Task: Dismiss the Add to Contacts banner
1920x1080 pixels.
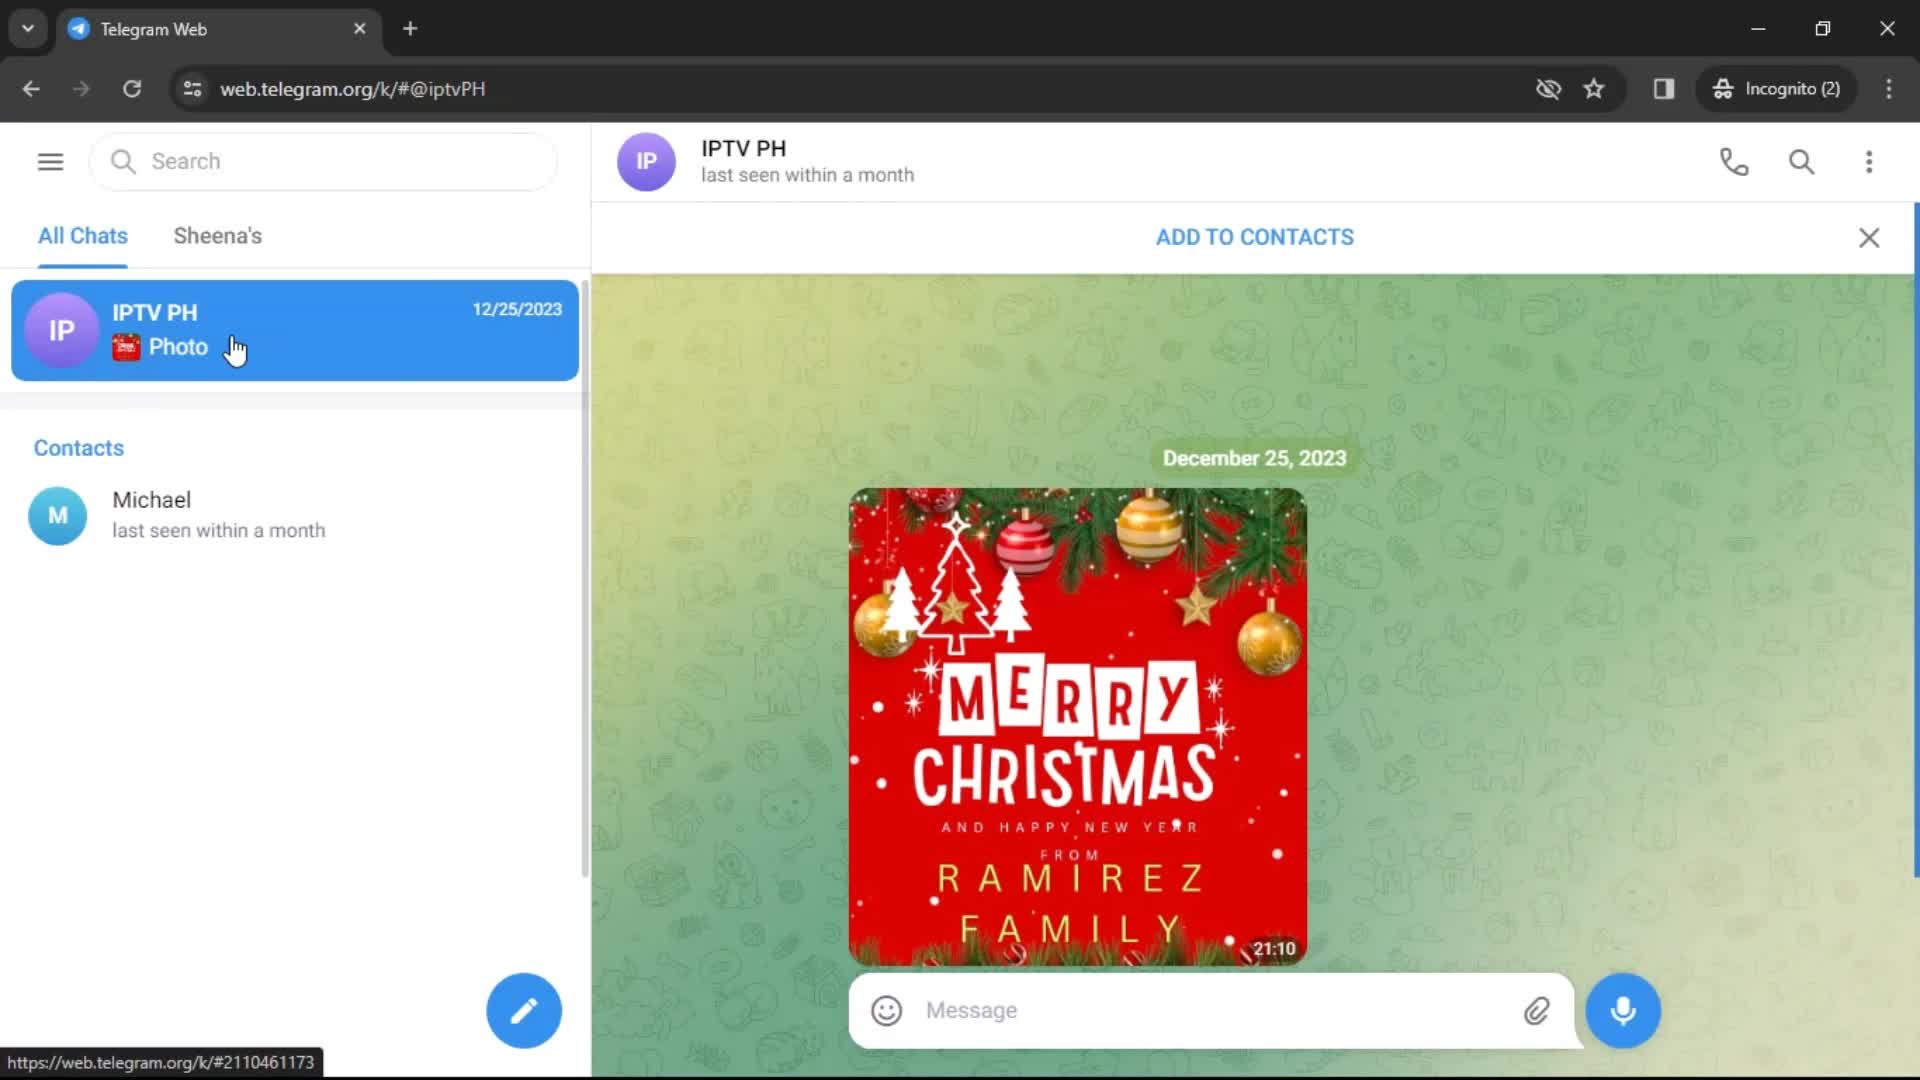Action: (x=1871, y=237)
